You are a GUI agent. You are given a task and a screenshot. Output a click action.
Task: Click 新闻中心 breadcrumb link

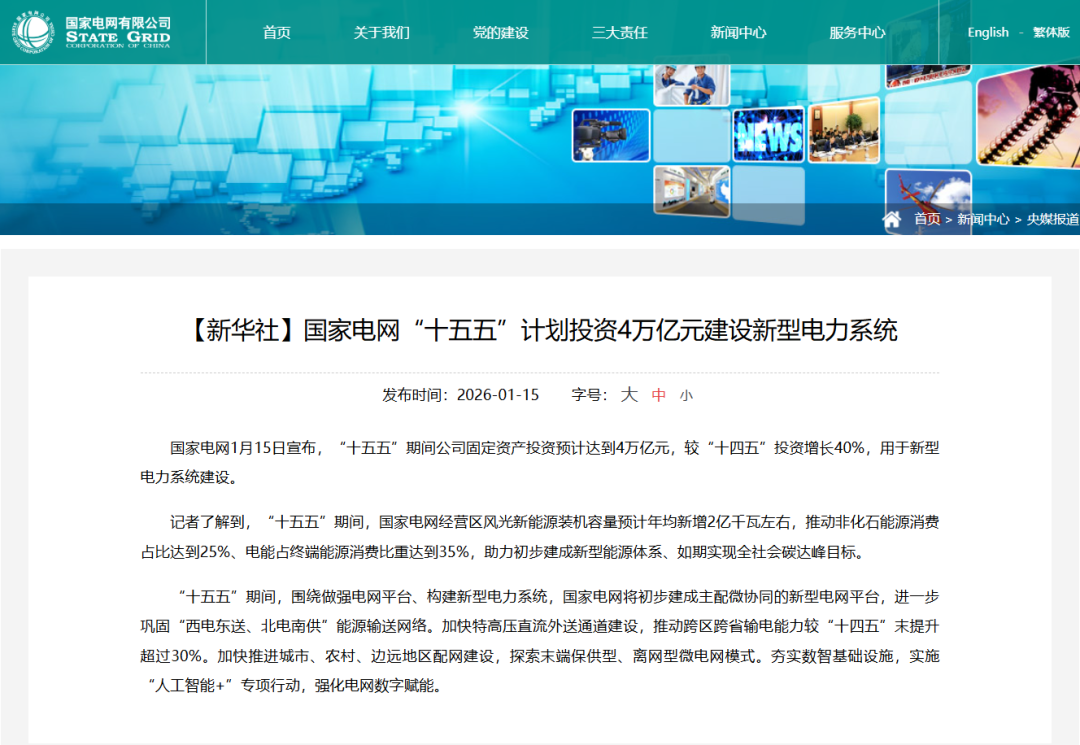tap(983, 219)
